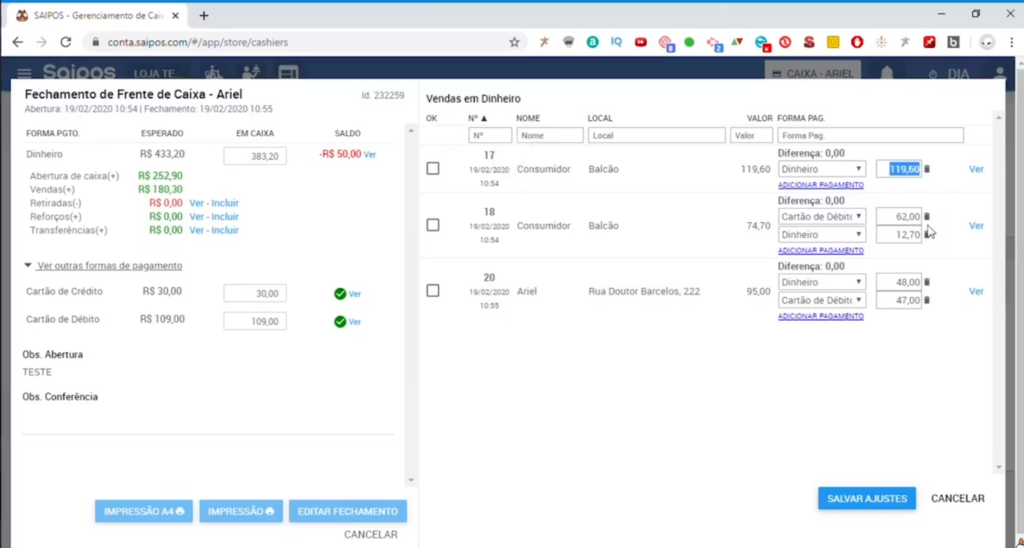Screen dimensions: 1024x548
Task: Open the Cartão de Débito dropdown for sale 18
Action: coord(821,216)
